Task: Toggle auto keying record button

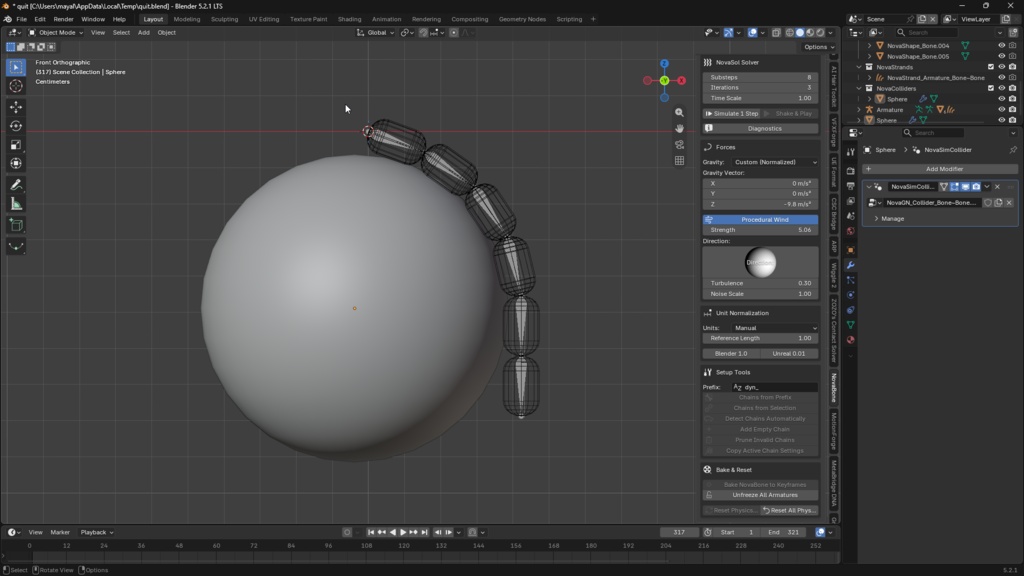Action: point(347,532)
